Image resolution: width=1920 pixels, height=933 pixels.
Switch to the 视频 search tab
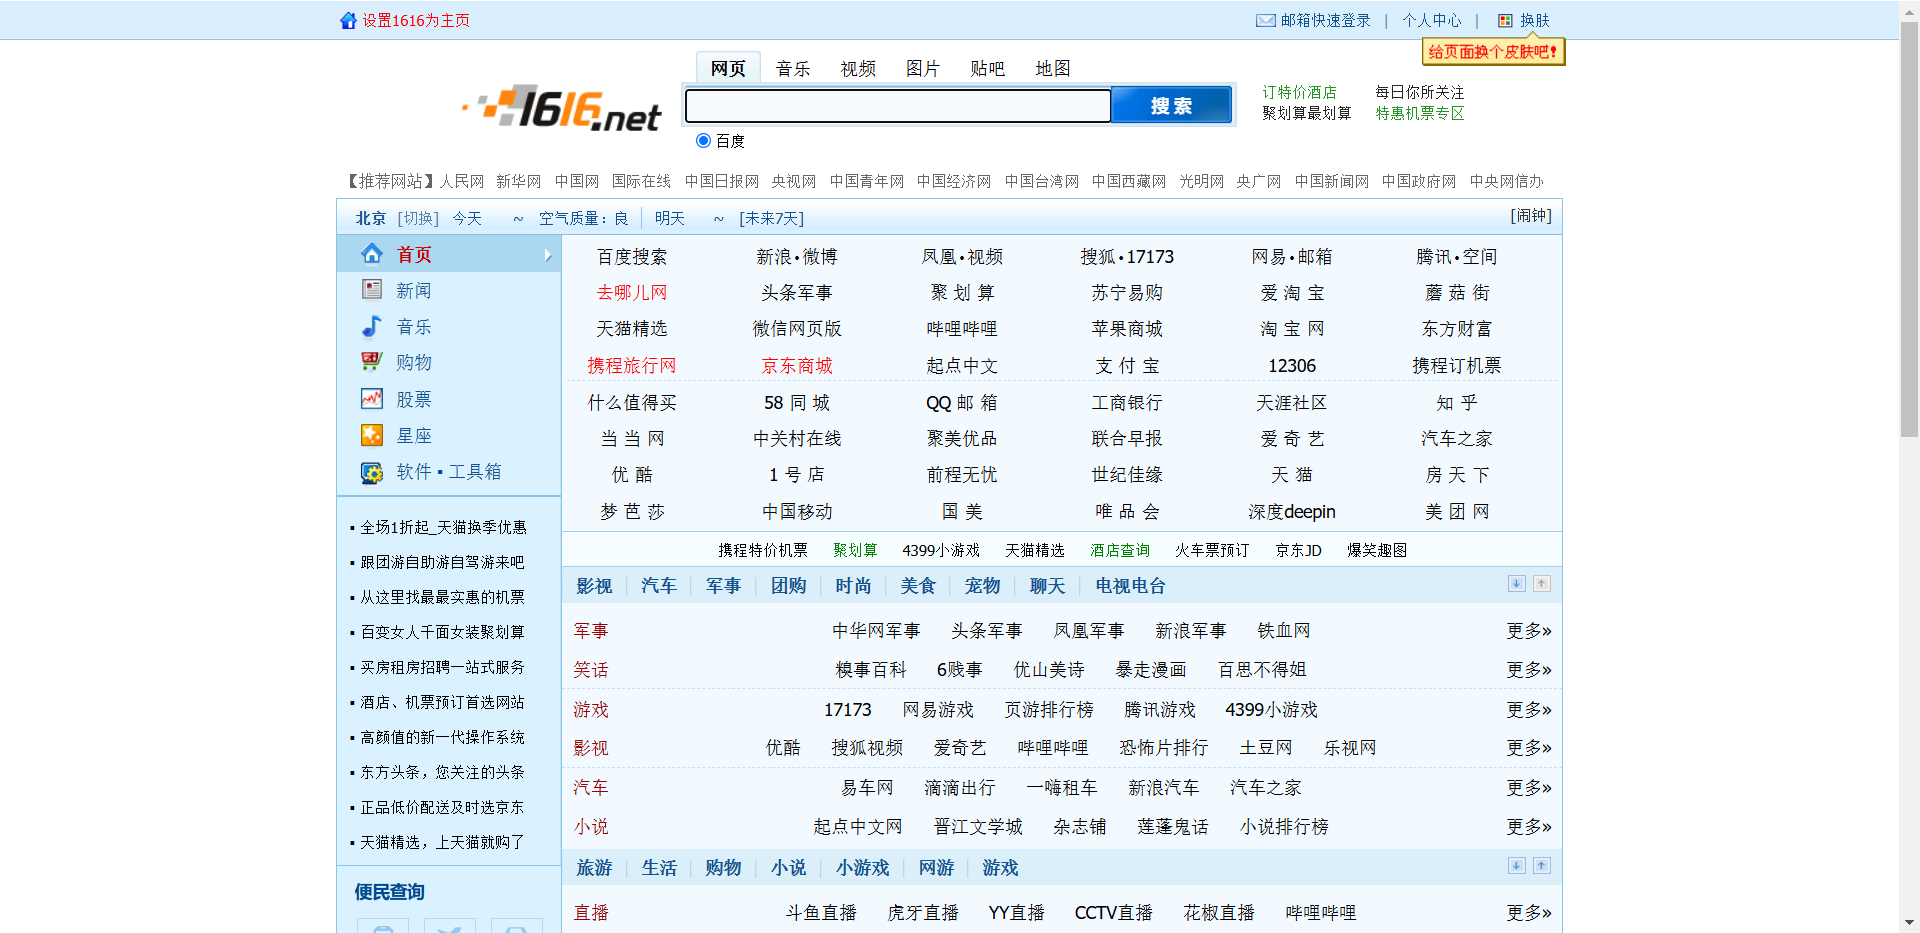857,68
